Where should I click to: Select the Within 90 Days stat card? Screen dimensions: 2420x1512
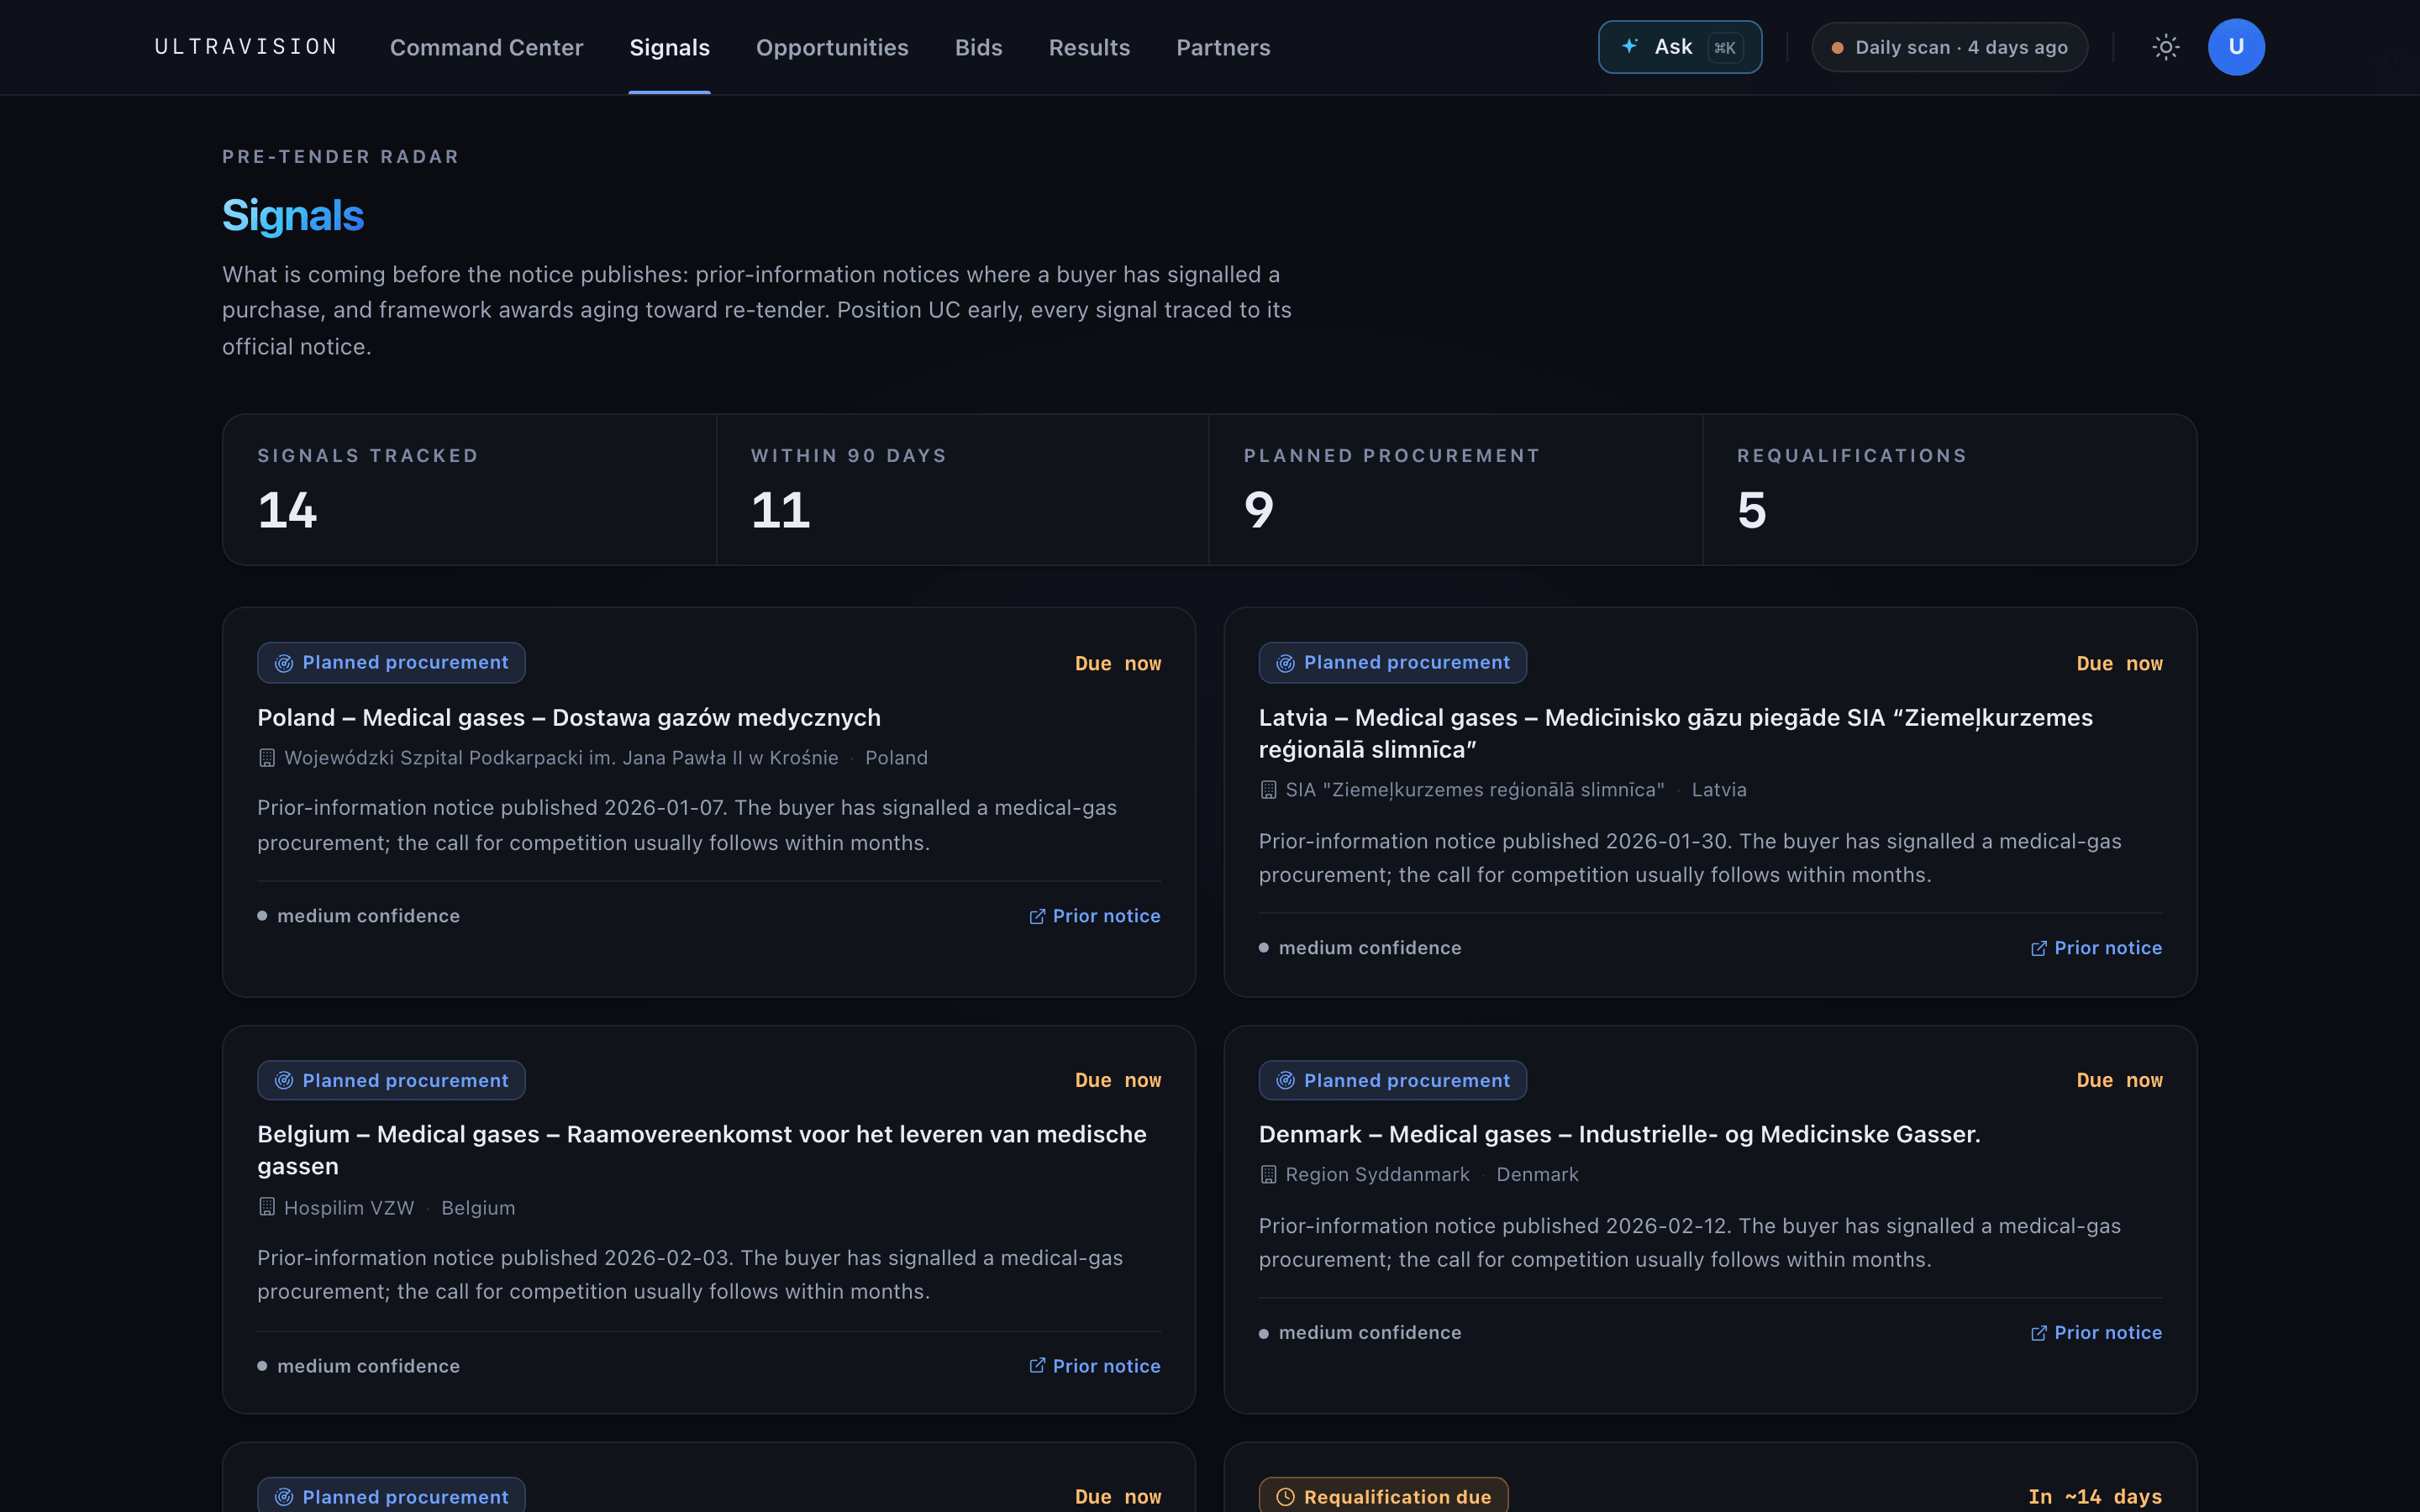click(x=962, y=490)
